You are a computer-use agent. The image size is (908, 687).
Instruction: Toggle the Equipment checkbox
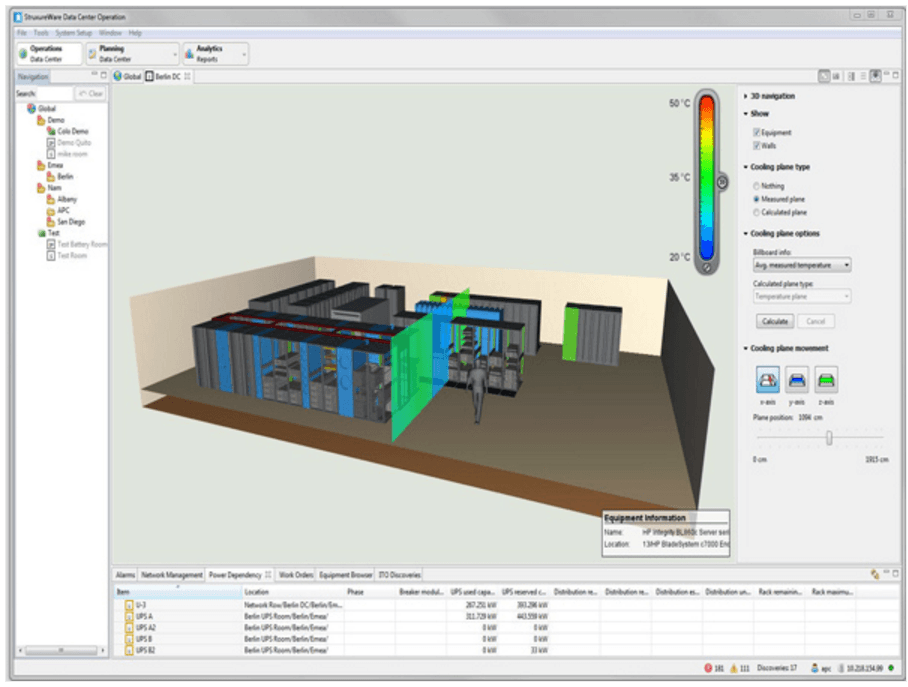[x=756, y=132]
